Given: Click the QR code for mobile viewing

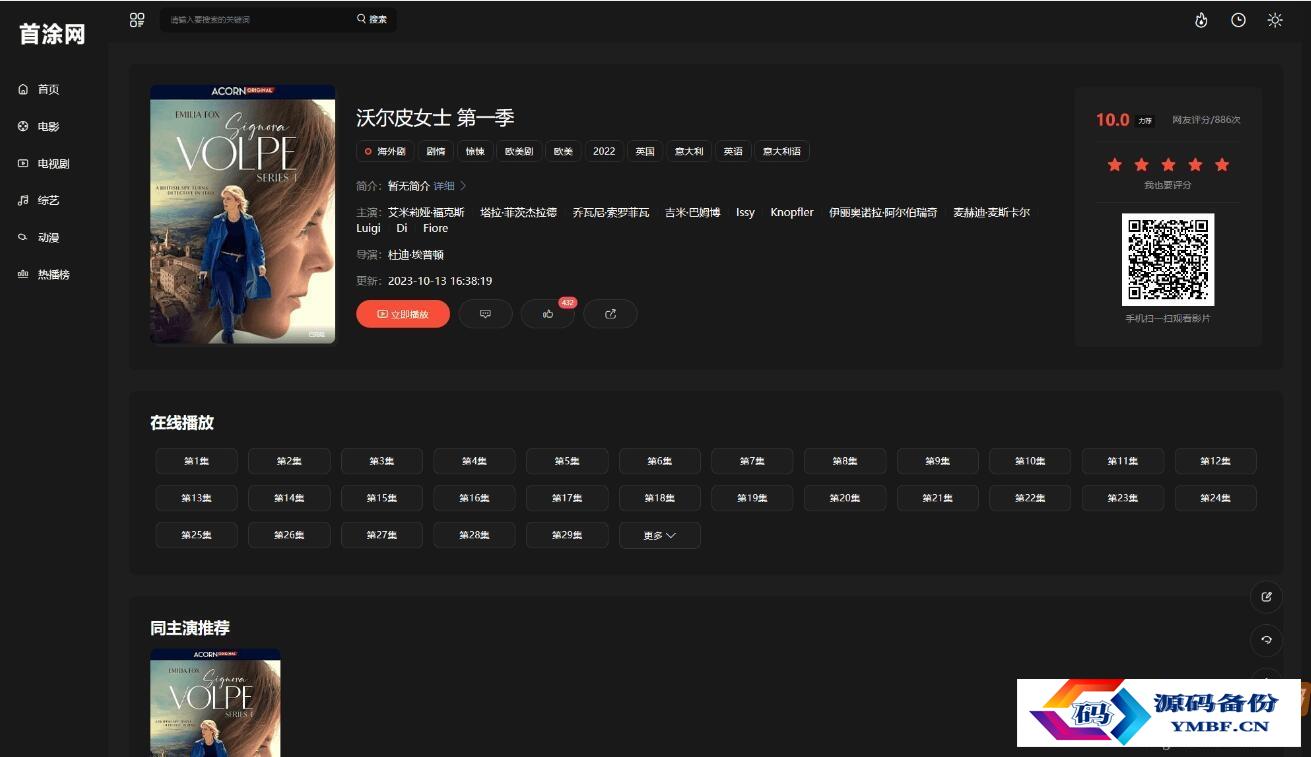Looking at the screenshot, I should click(1168, 259).
